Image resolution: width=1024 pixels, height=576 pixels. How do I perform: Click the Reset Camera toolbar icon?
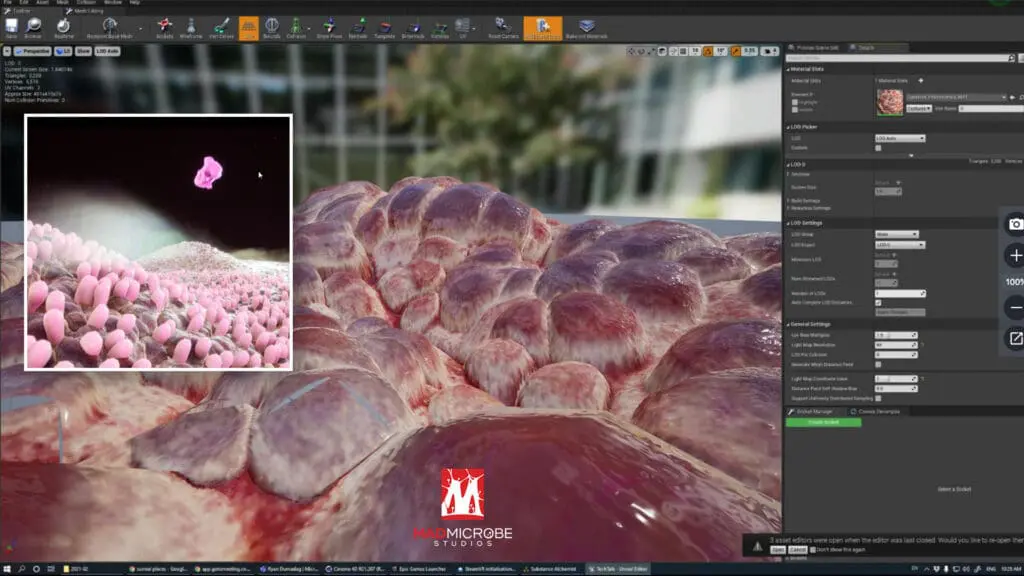tap(504, 27)
